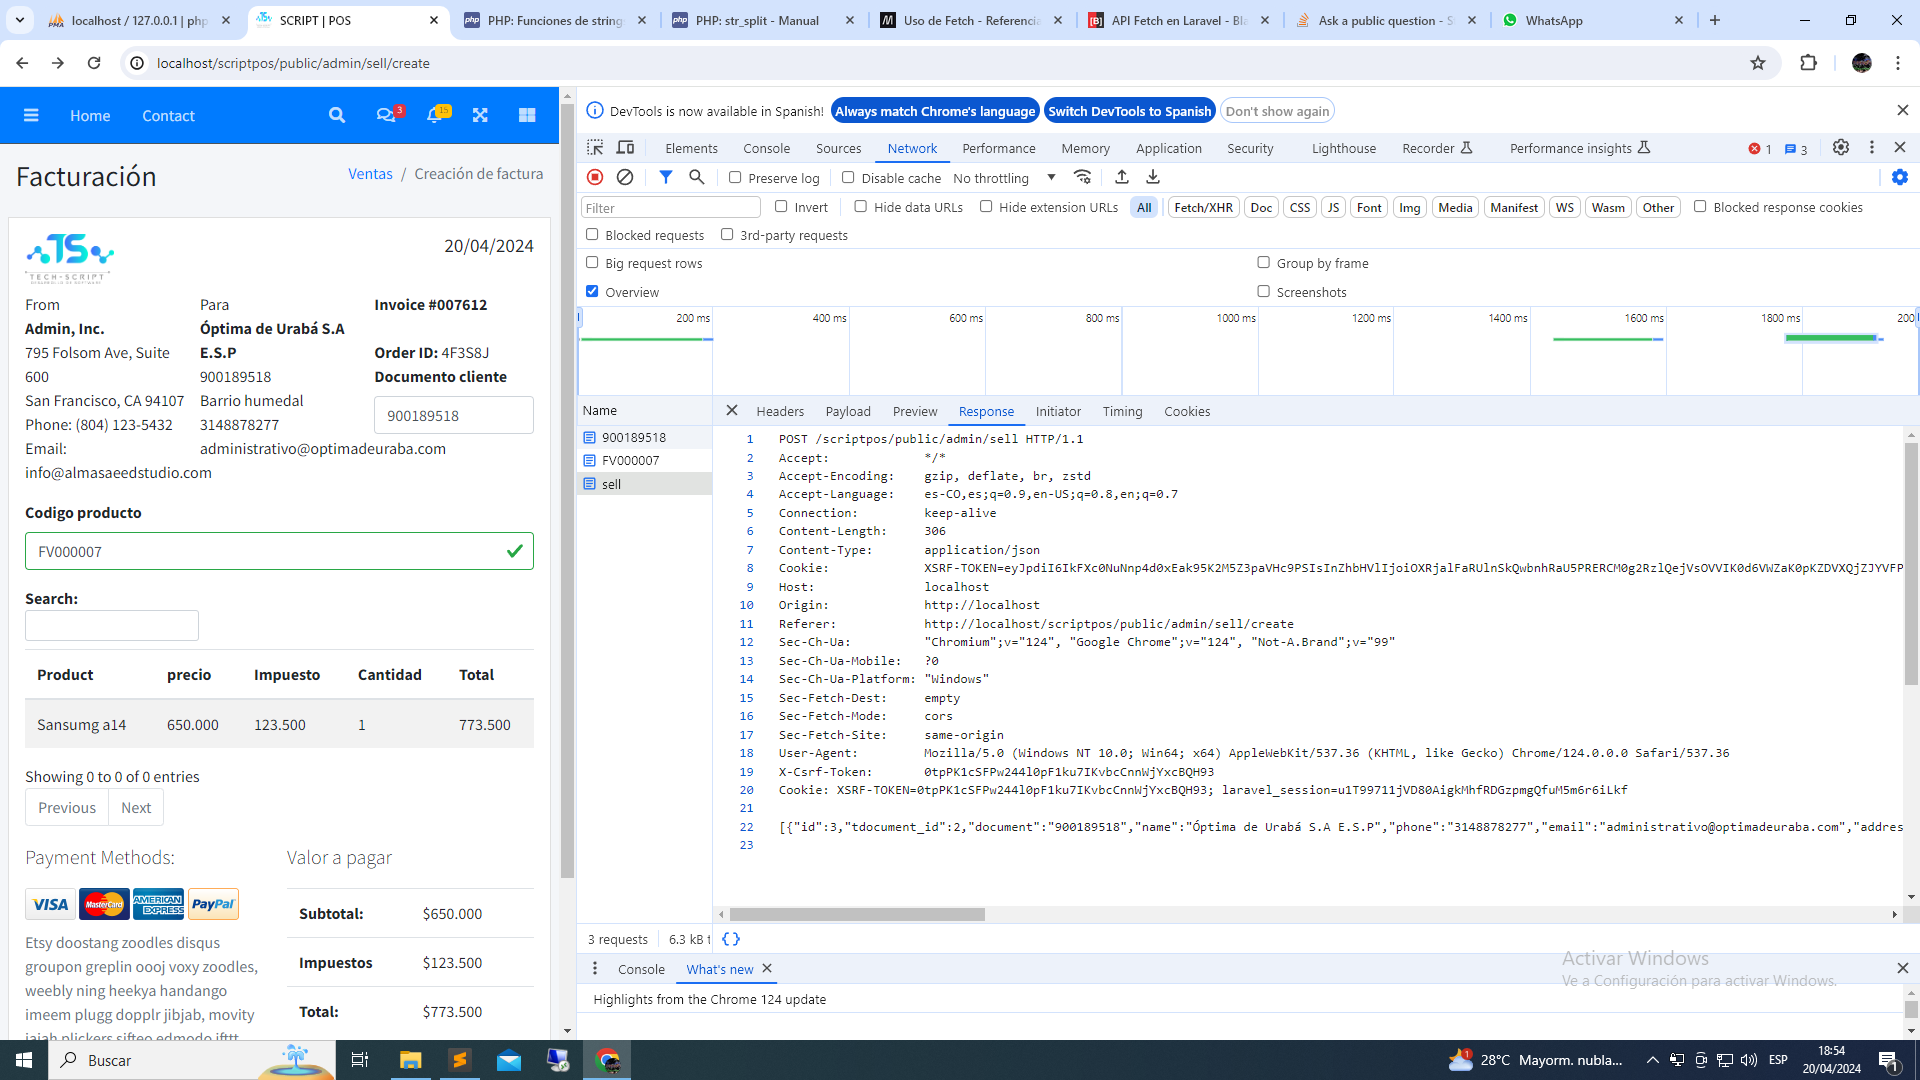Screen dimensions: 1920x1080
Task: Clear the network log
Action: 625,177
